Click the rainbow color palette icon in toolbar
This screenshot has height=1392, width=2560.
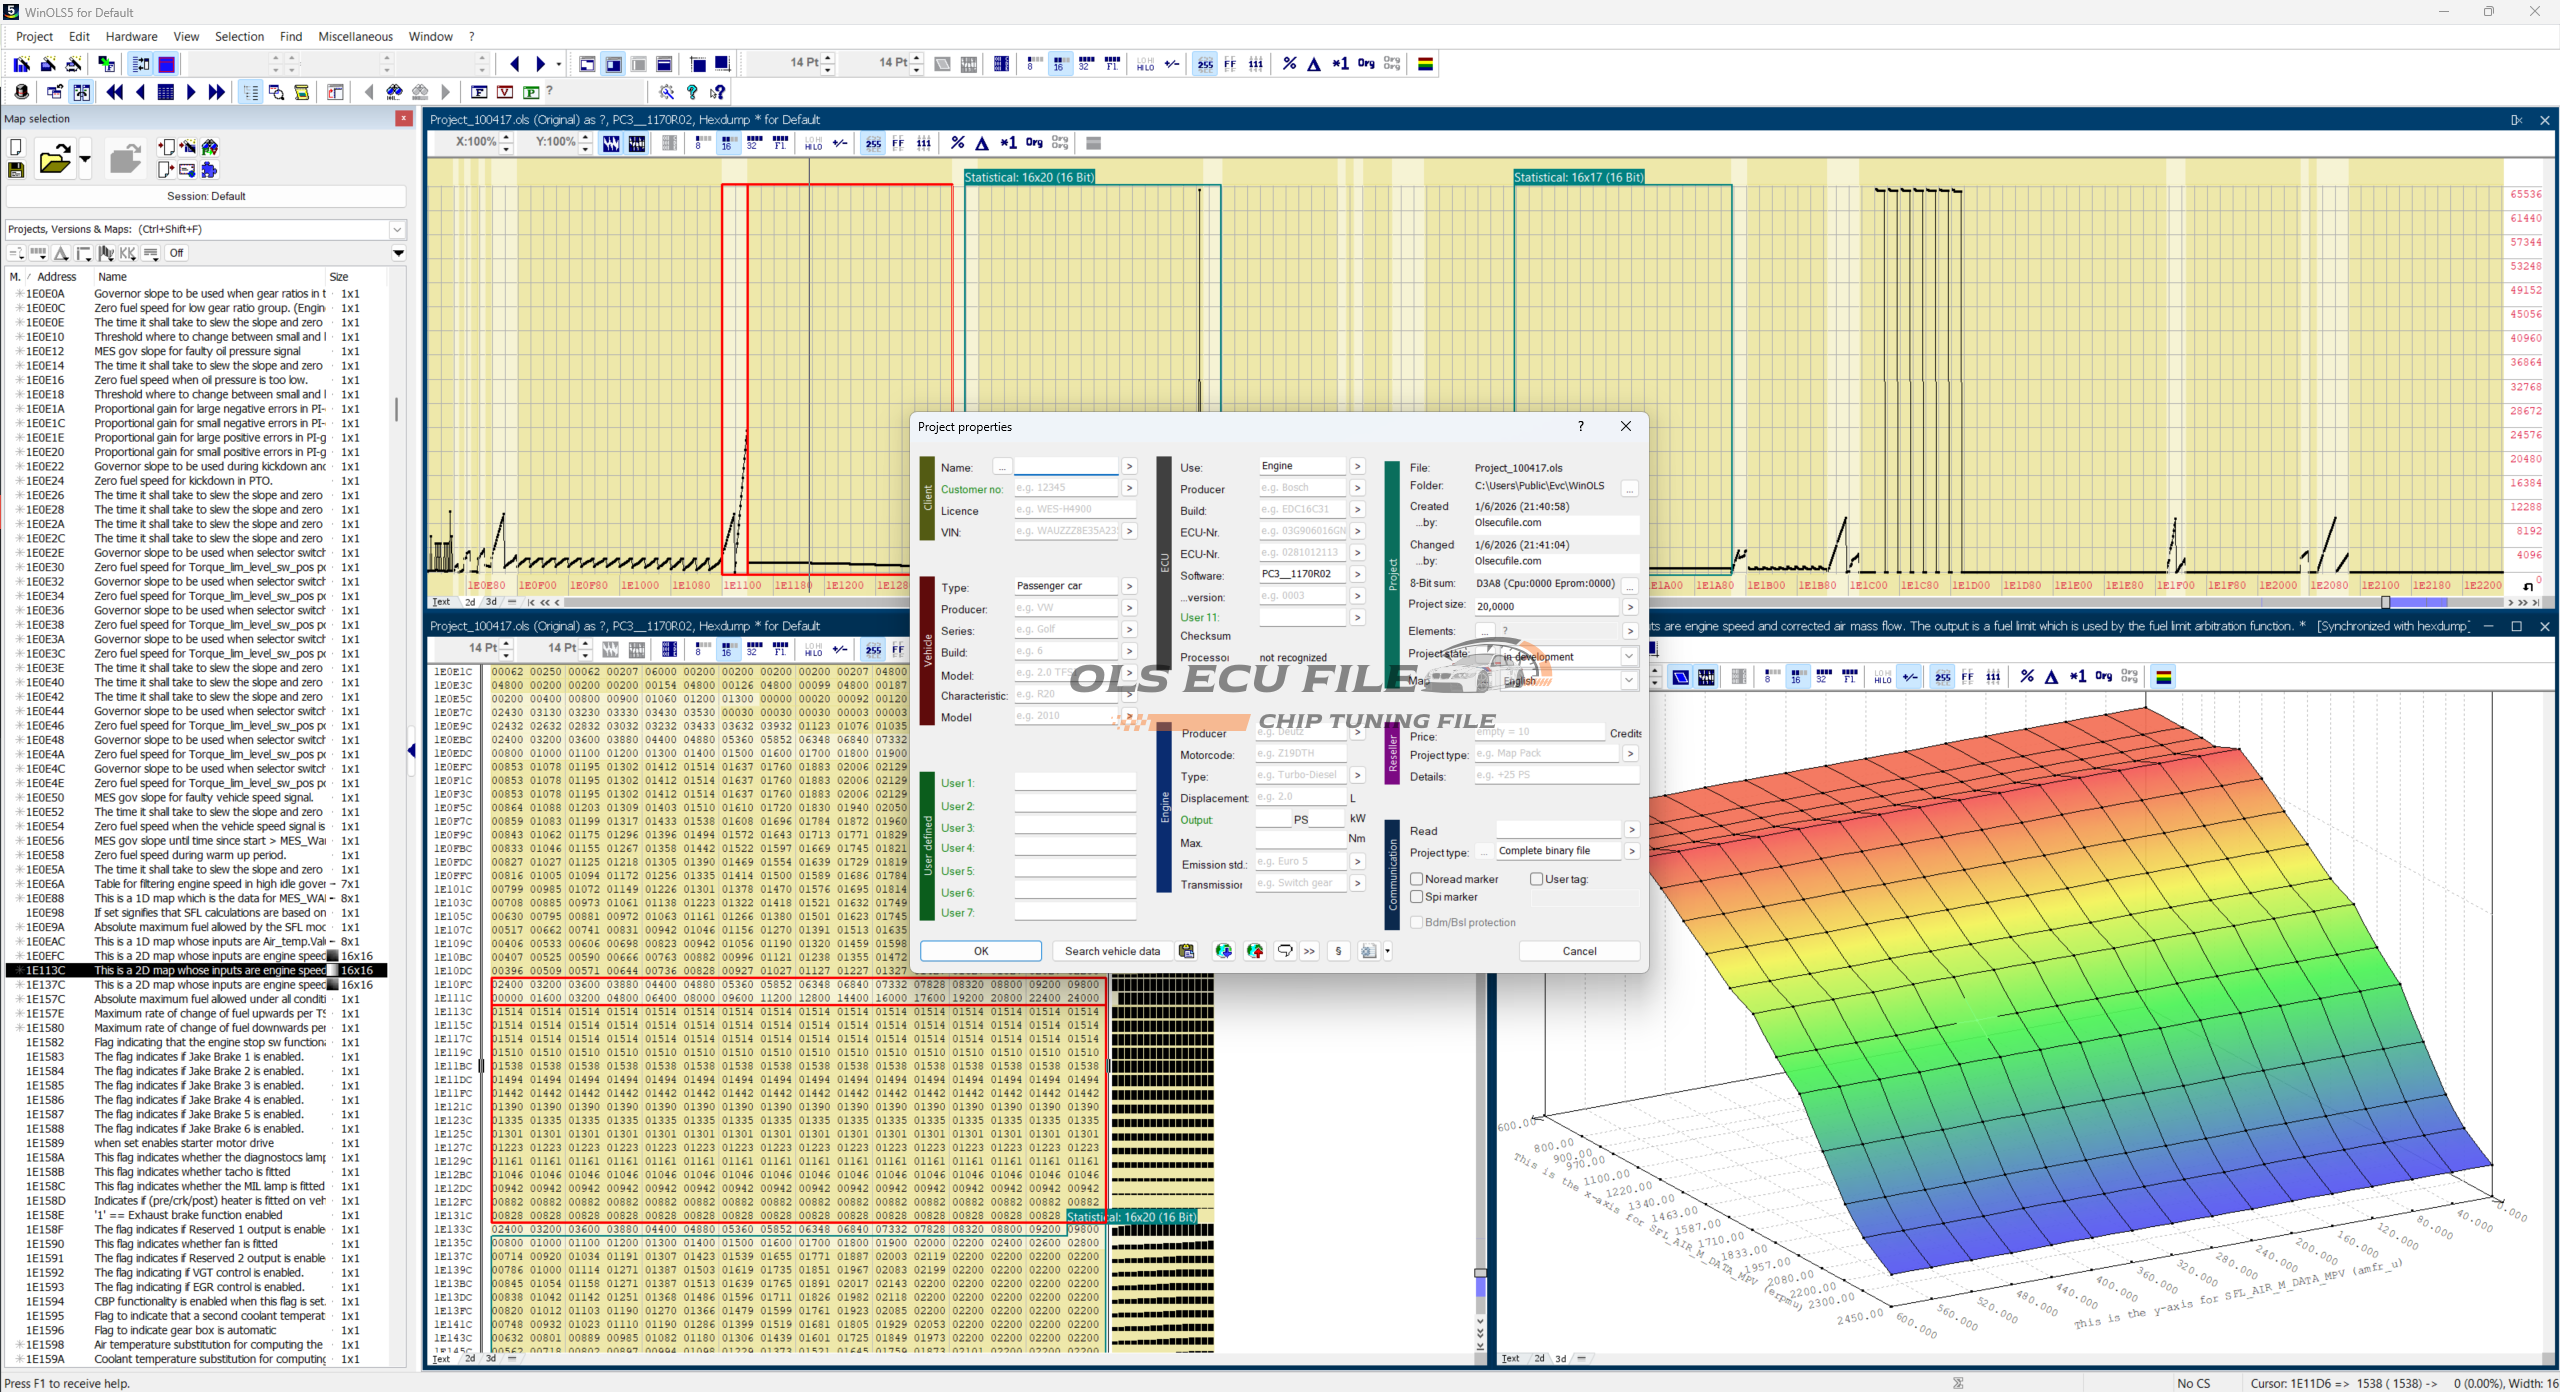(1426, 64)
